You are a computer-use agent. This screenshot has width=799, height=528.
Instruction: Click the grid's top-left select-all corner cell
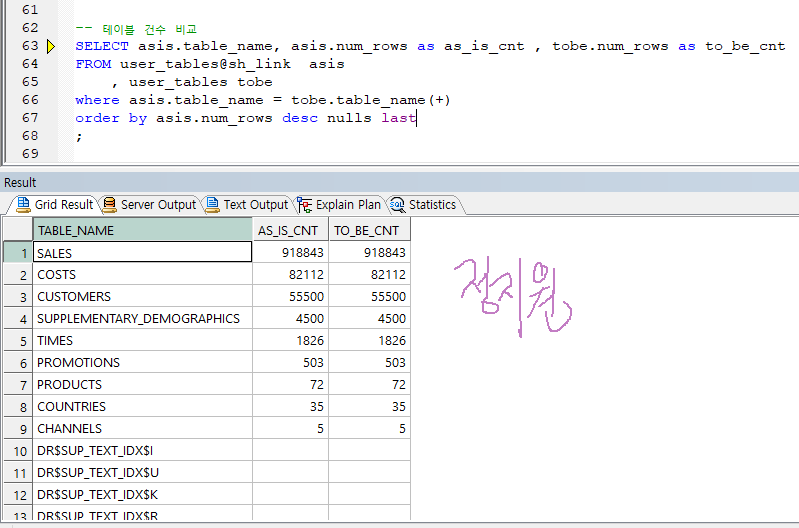(17, 231)
